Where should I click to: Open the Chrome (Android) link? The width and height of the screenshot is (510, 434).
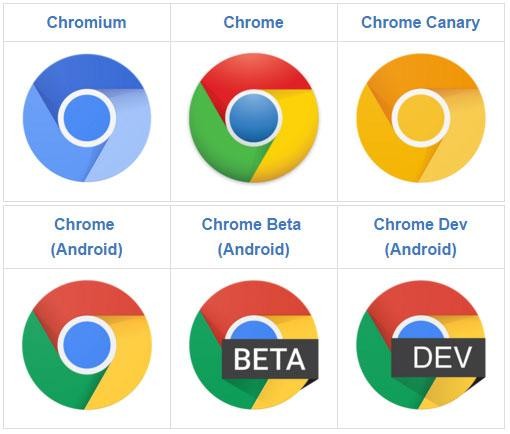click(85, 237)
